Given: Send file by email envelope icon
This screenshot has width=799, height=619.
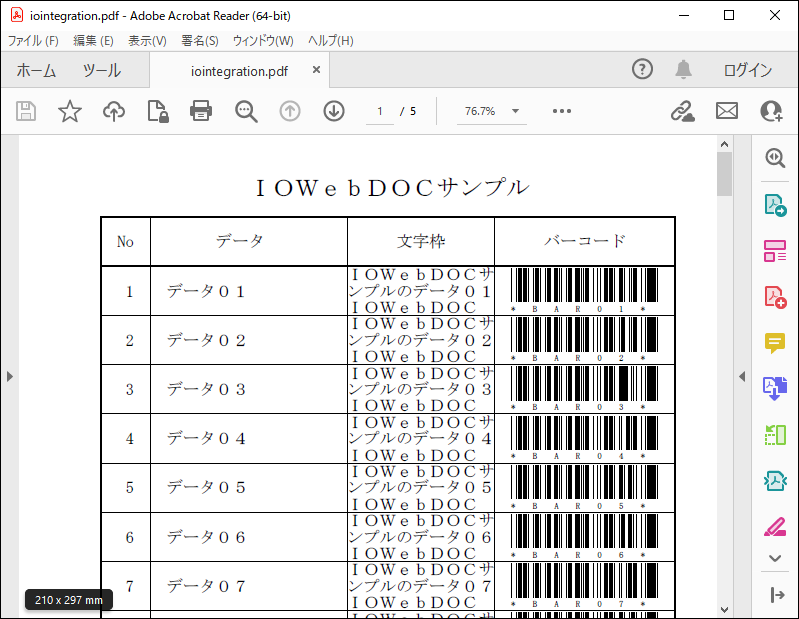Looking at the screenshot, I should [727, 111].
